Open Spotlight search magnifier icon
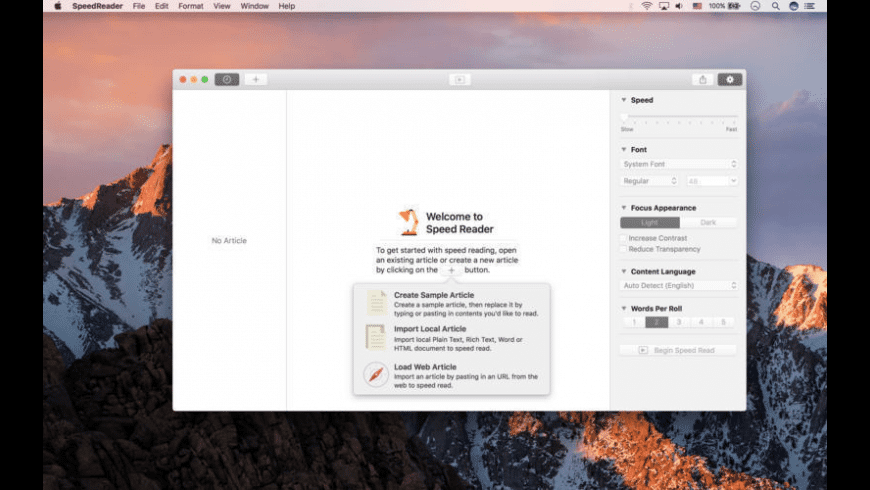 pos(775,6)
